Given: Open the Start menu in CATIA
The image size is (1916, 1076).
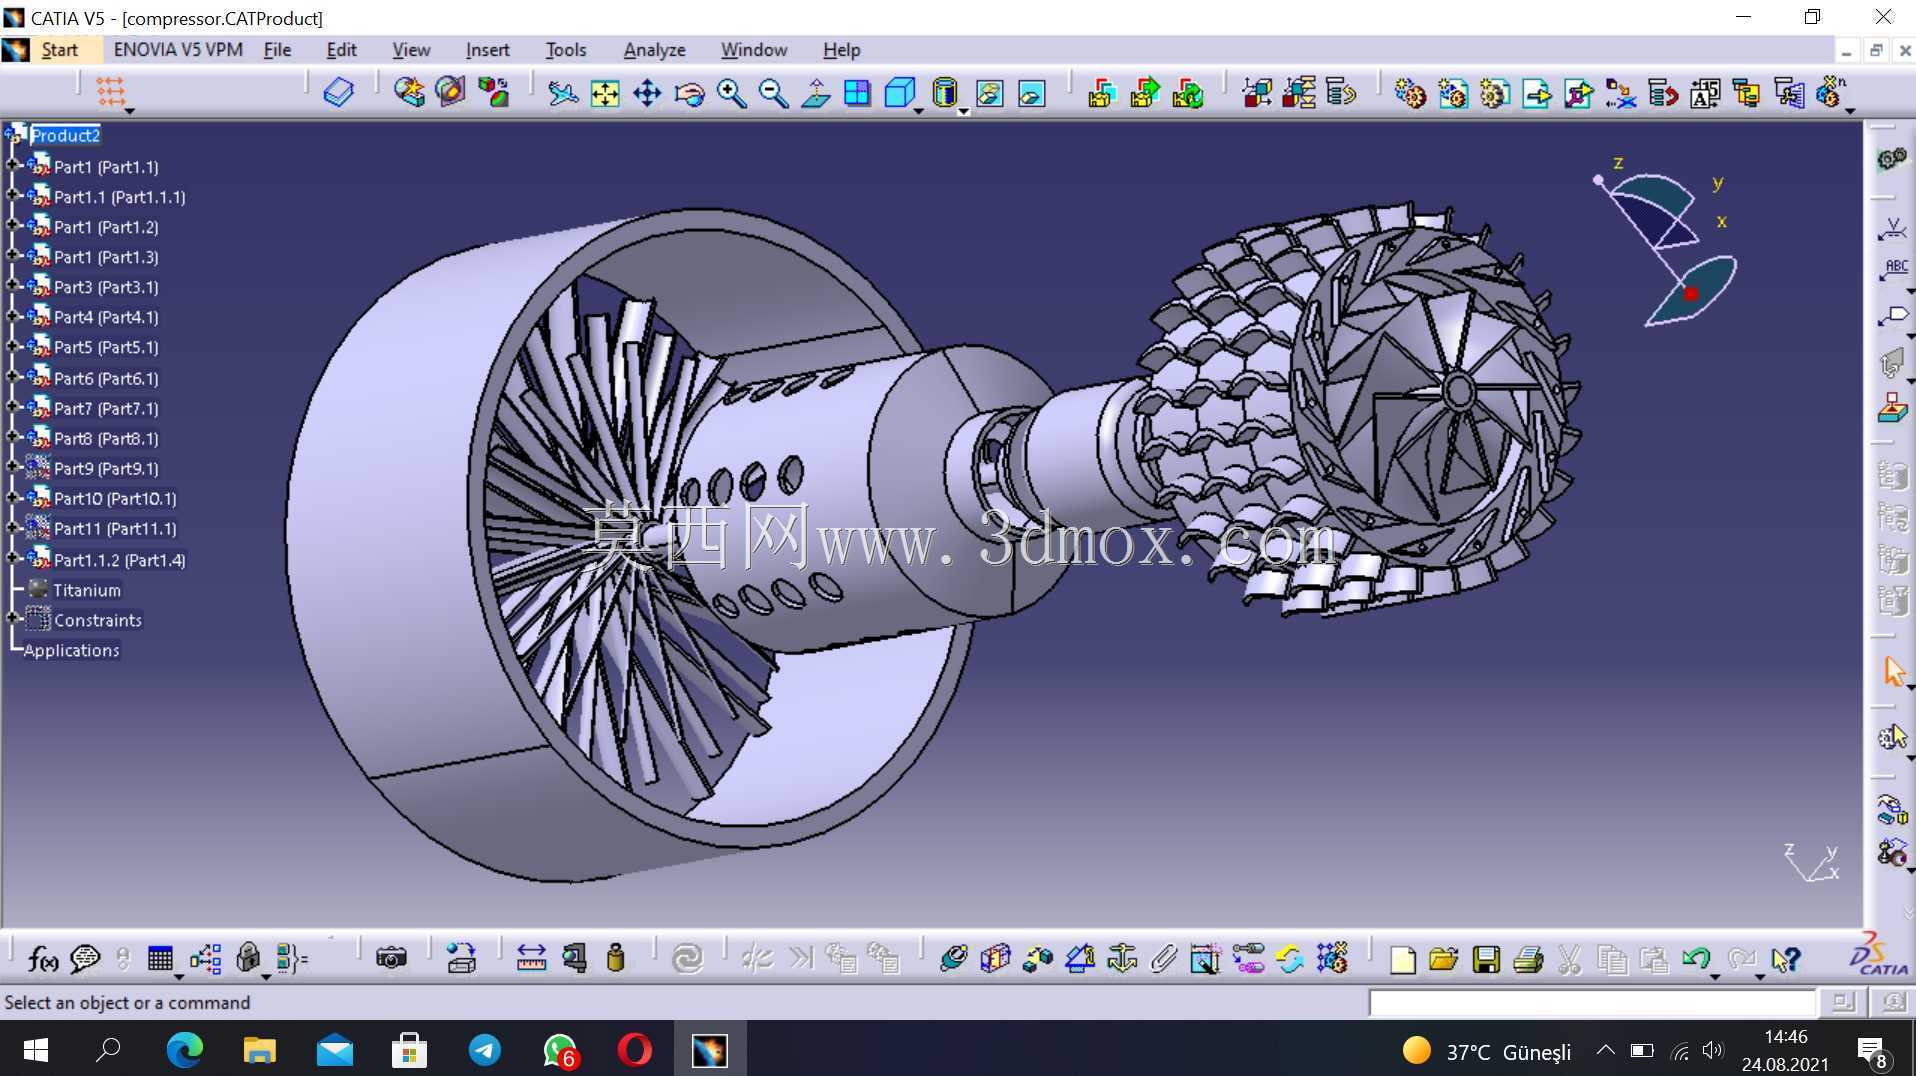Looking at the screenshot, I should pyautogui.click(x=59, y=49).
